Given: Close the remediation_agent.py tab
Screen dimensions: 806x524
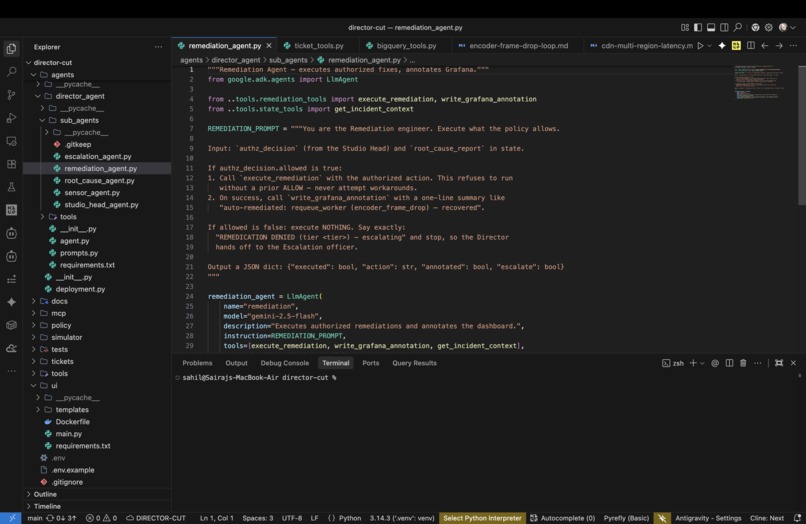Looking at the screenshot, I should coord(268,46).
